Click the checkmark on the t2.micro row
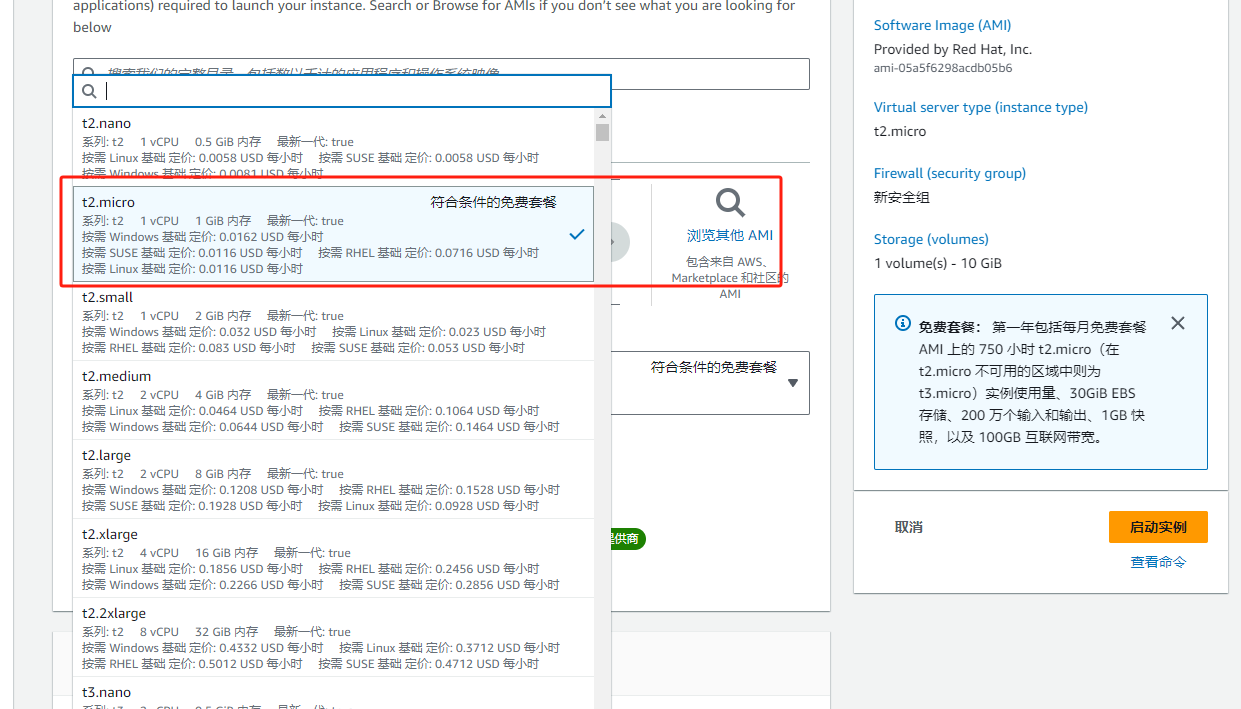 [577, 234]
